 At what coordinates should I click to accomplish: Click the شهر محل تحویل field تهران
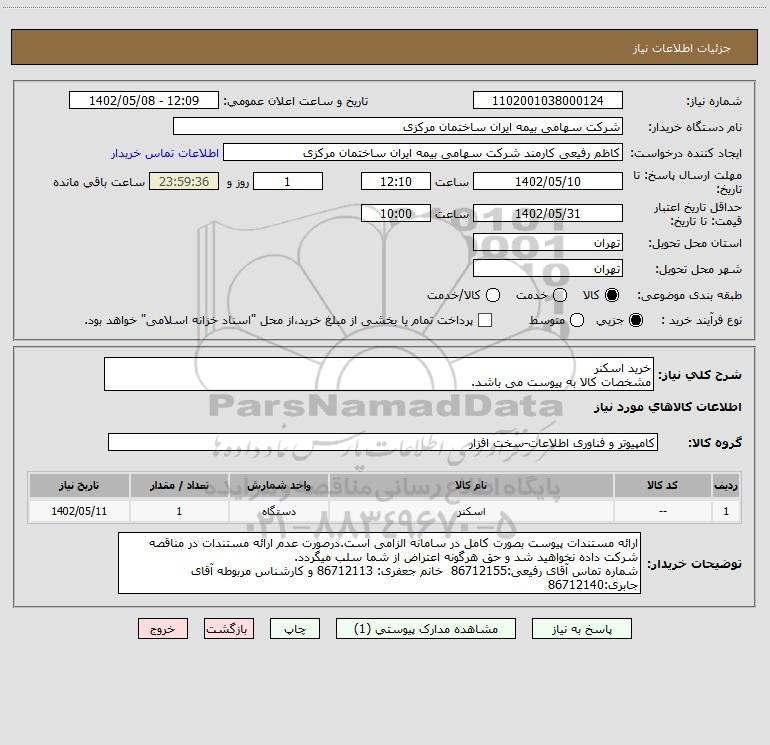548,269
